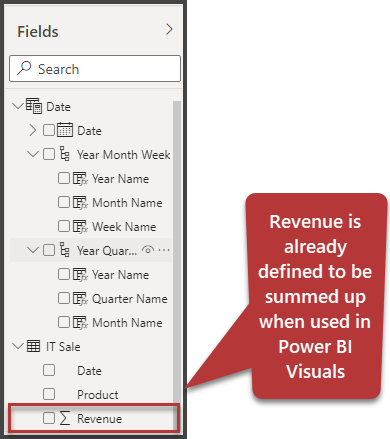
Task: Tick the Year Quar... hierarchy checkbox
Action: pyautogui.click(x=49, y=250)
